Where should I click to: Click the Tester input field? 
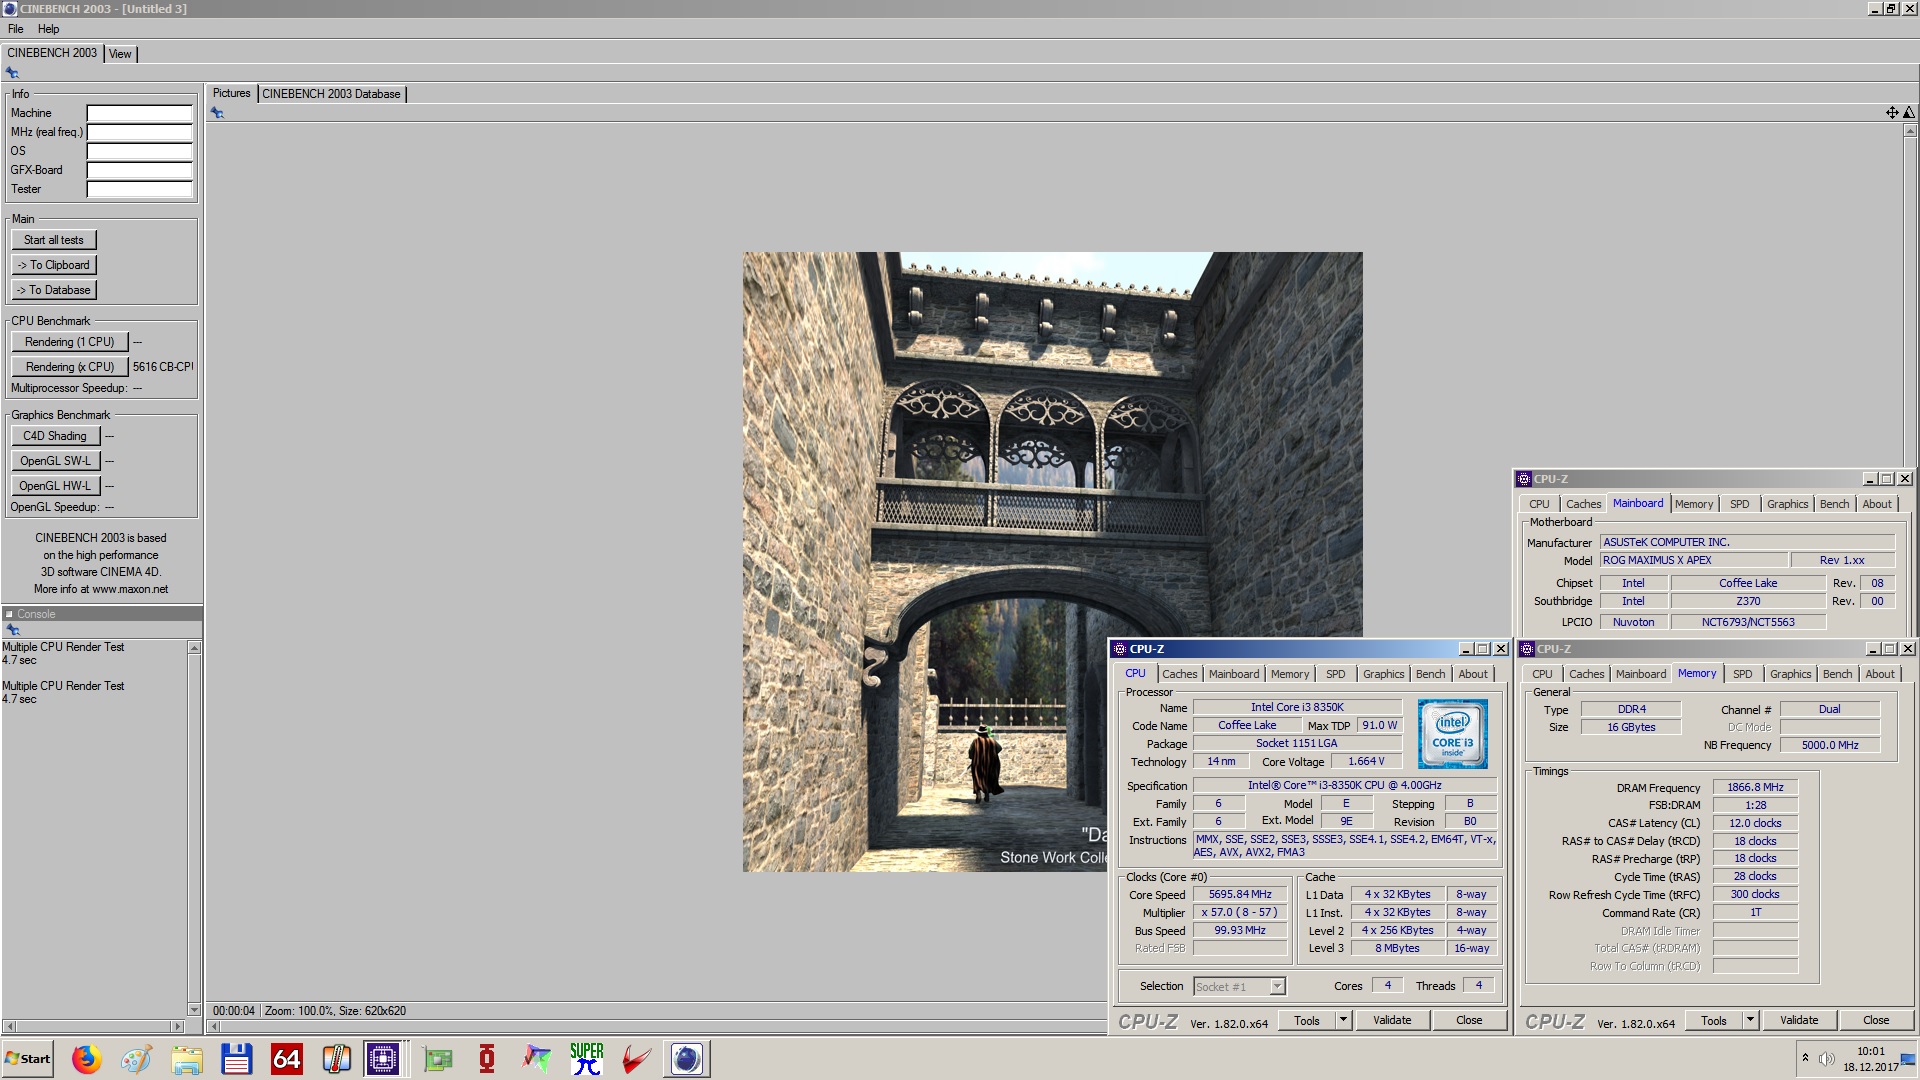[139, 189]
